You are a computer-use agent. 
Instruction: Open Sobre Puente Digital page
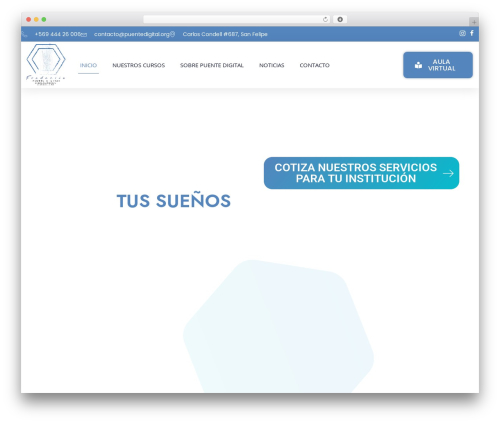pyautogui.click(x=212, y=65)
